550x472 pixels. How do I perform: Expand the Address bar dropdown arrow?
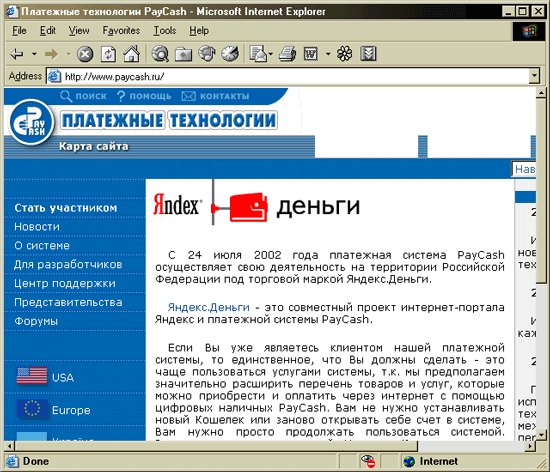534,76
